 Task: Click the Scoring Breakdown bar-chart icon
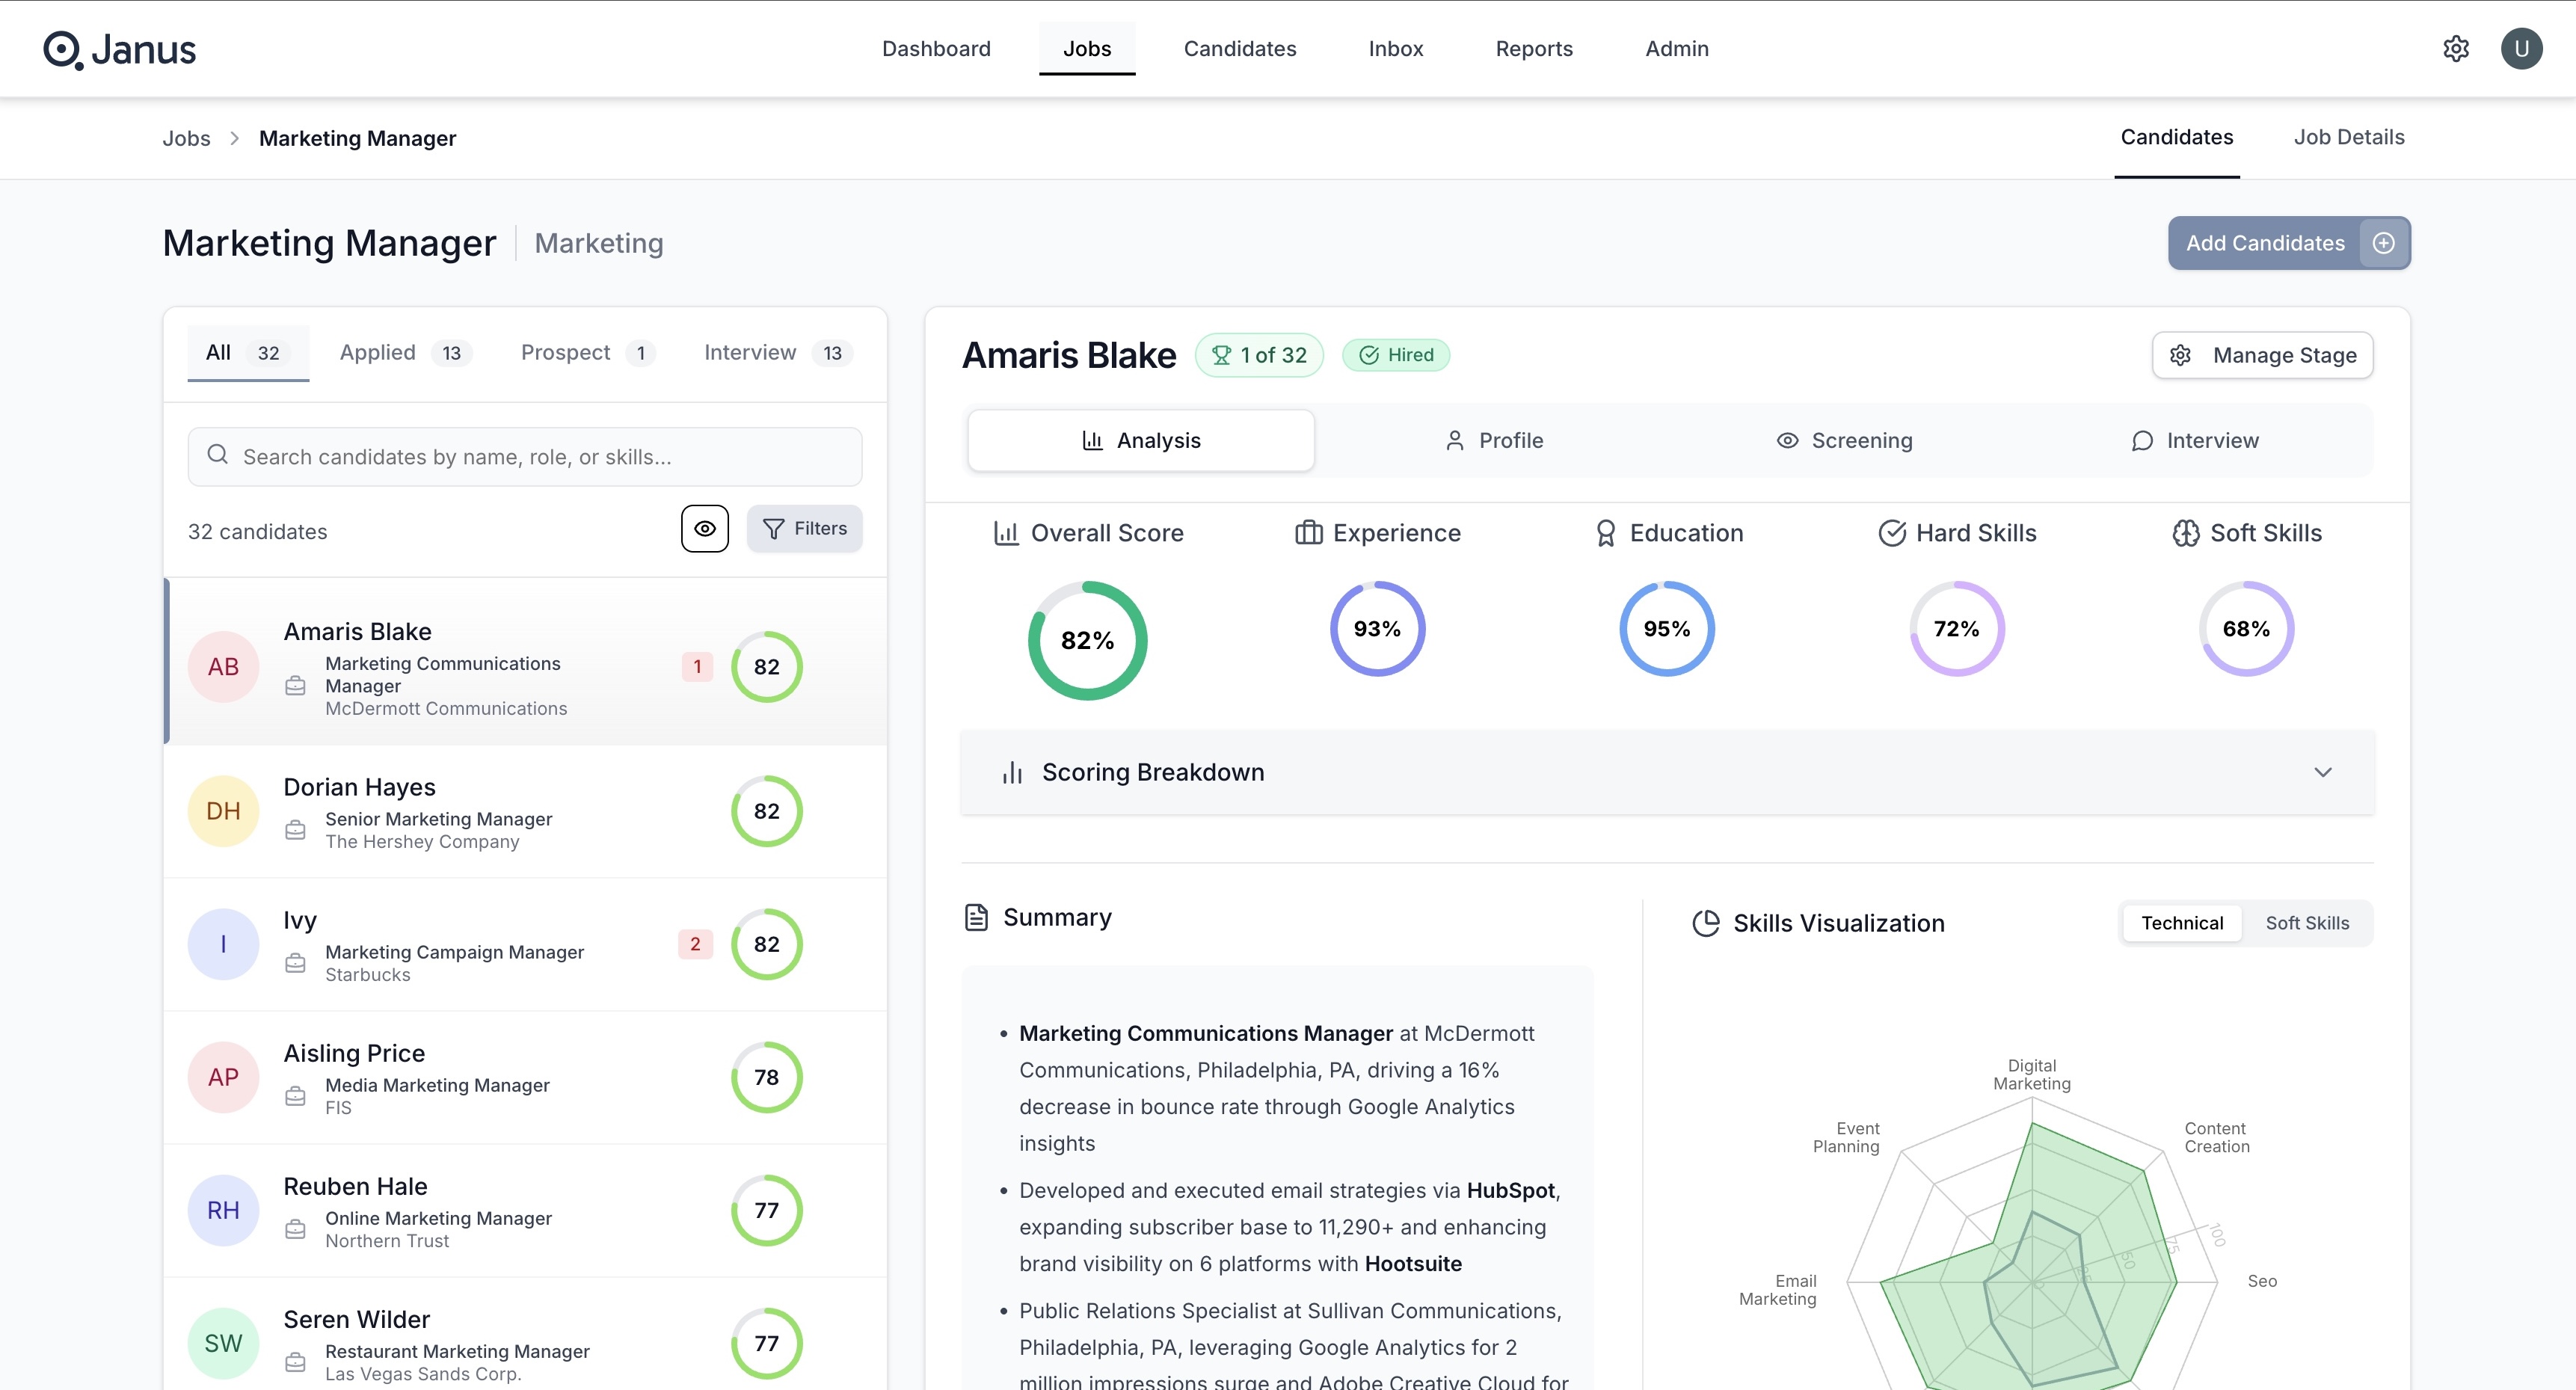click(1012, 771)
